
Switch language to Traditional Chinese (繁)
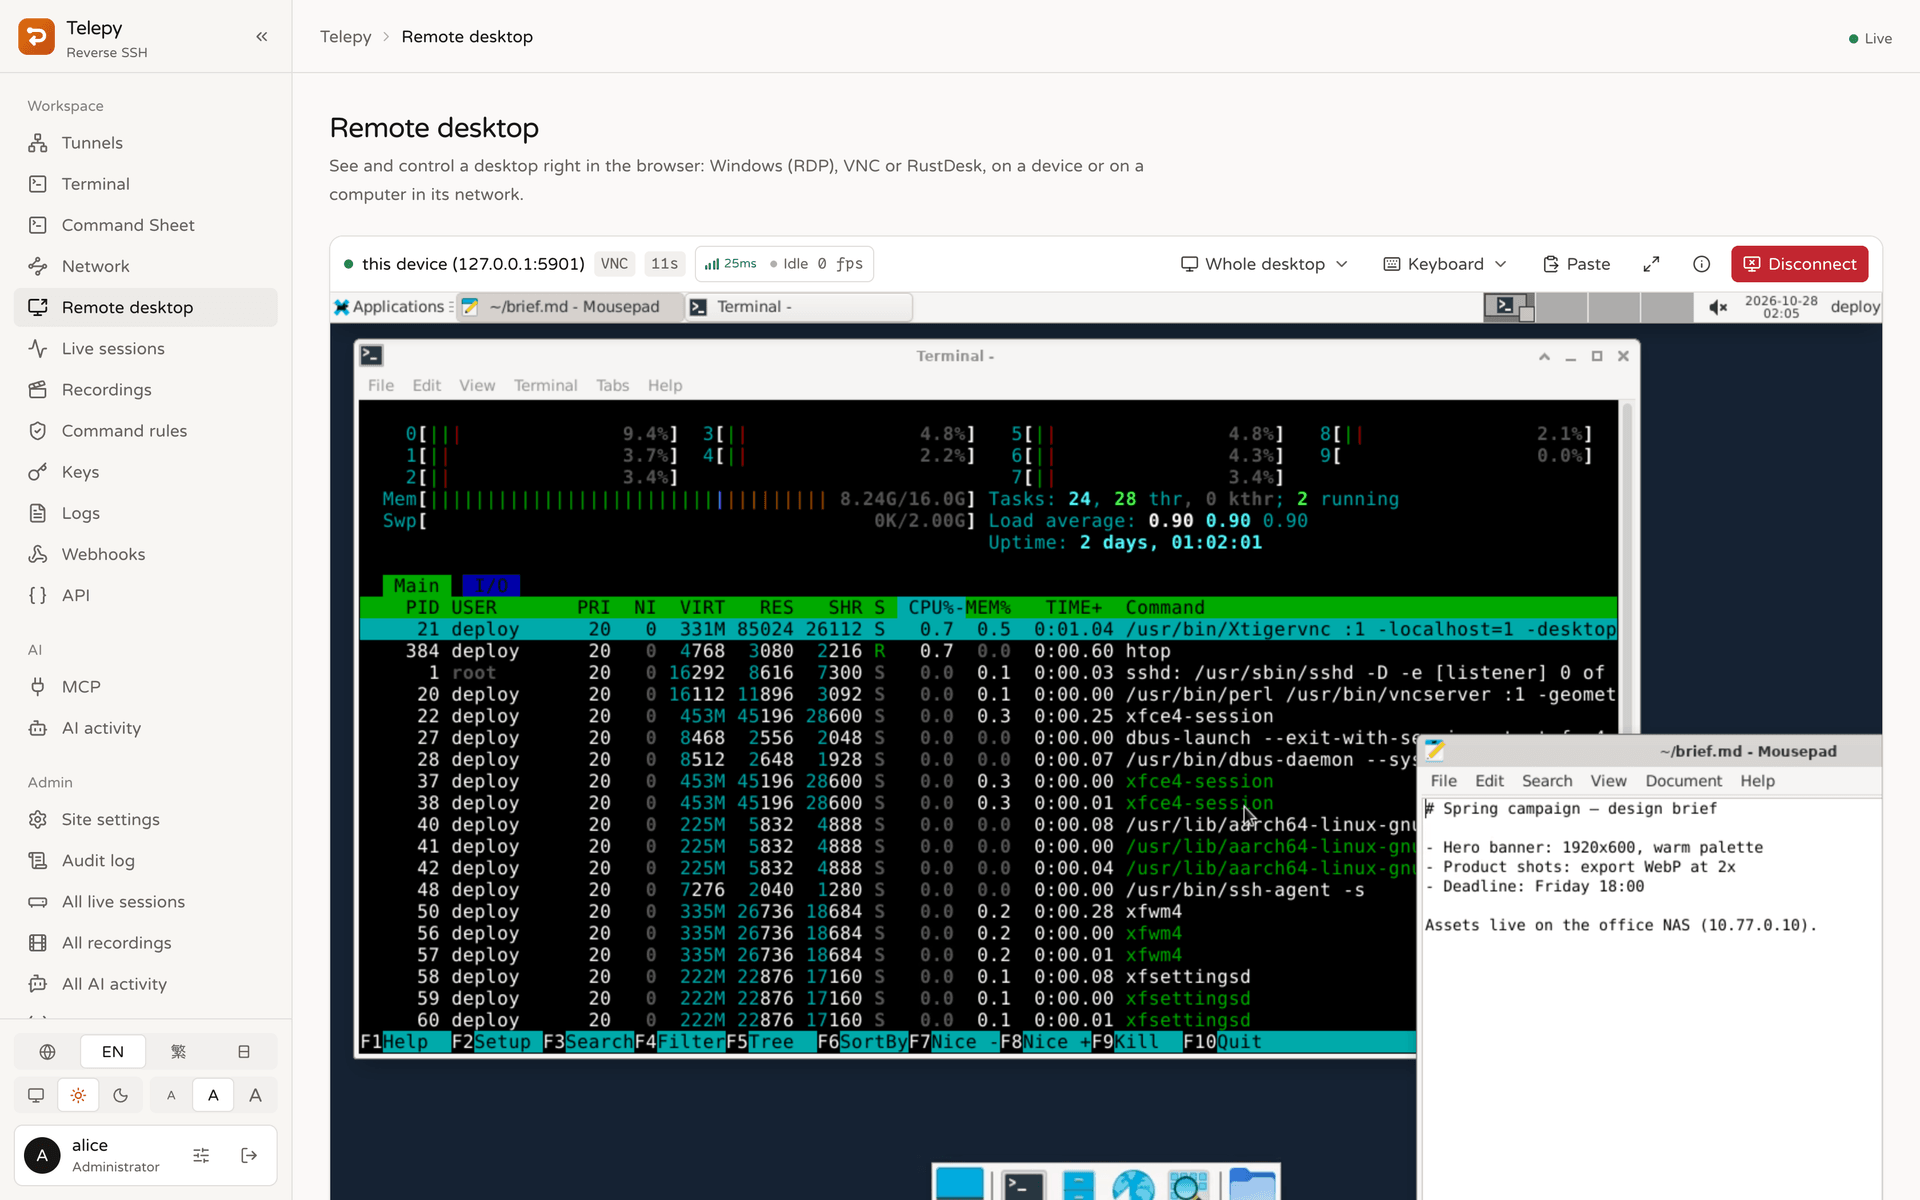(x=178, y=1052)
